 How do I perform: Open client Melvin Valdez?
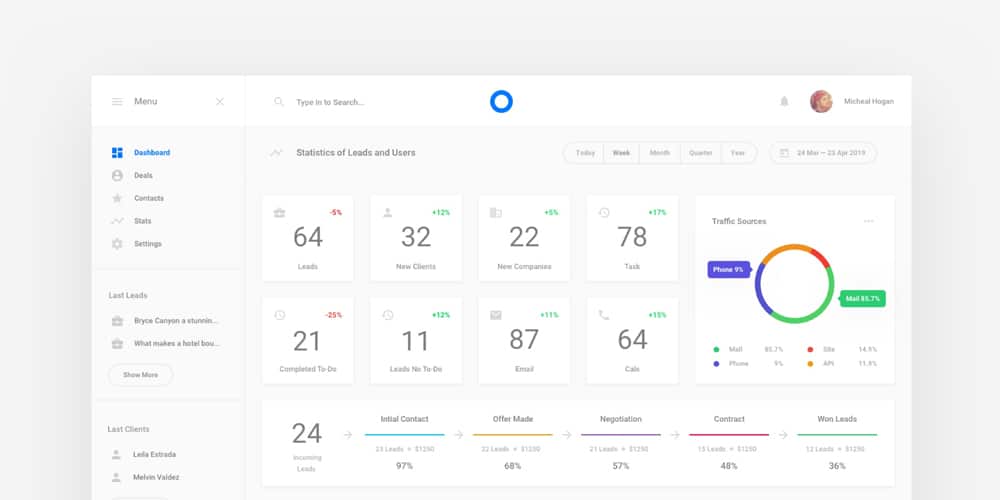156,477
